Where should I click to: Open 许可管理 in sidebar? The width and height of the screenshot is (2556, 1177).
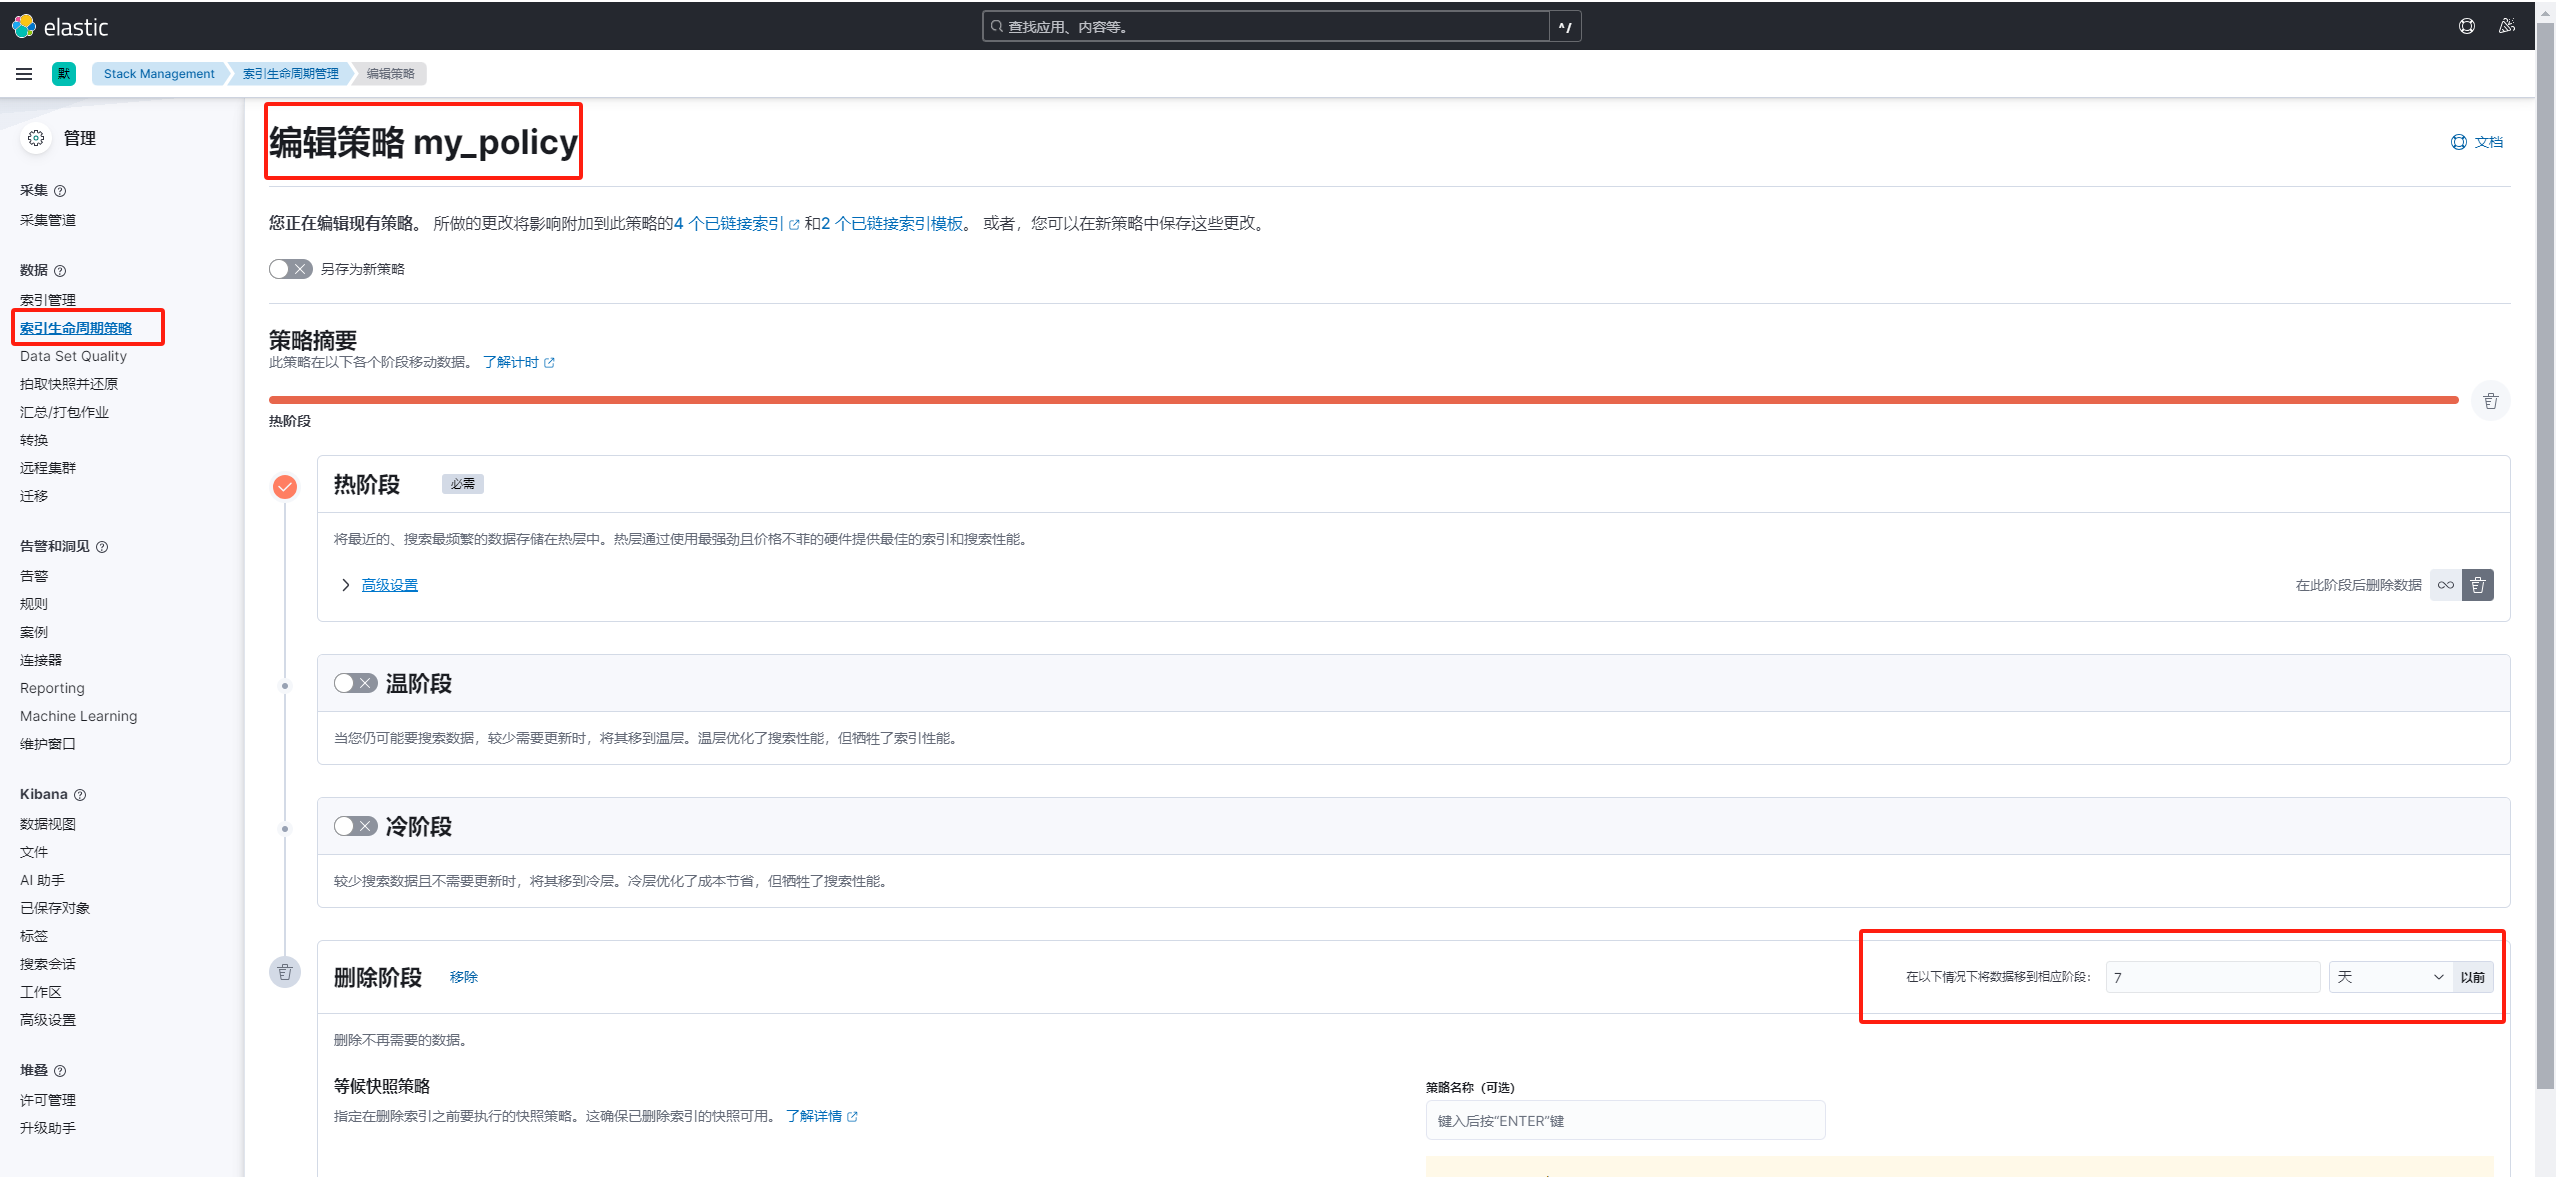[48, 1100]
